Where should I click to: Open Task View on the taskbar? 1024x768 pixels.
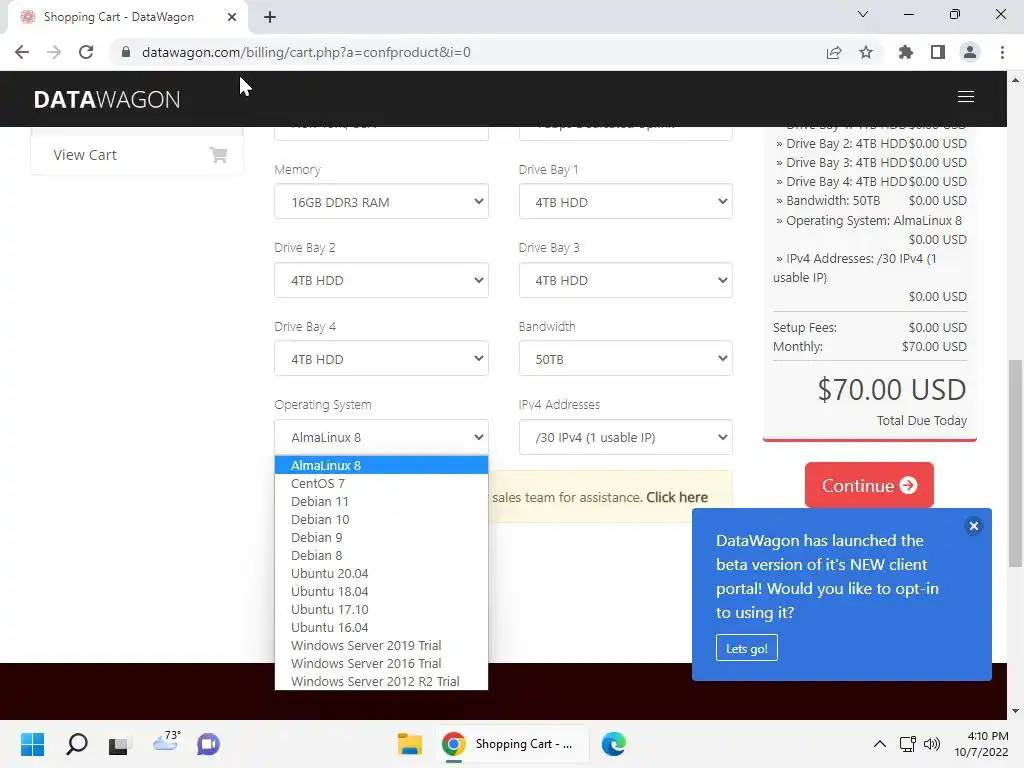tap(118, 744)
